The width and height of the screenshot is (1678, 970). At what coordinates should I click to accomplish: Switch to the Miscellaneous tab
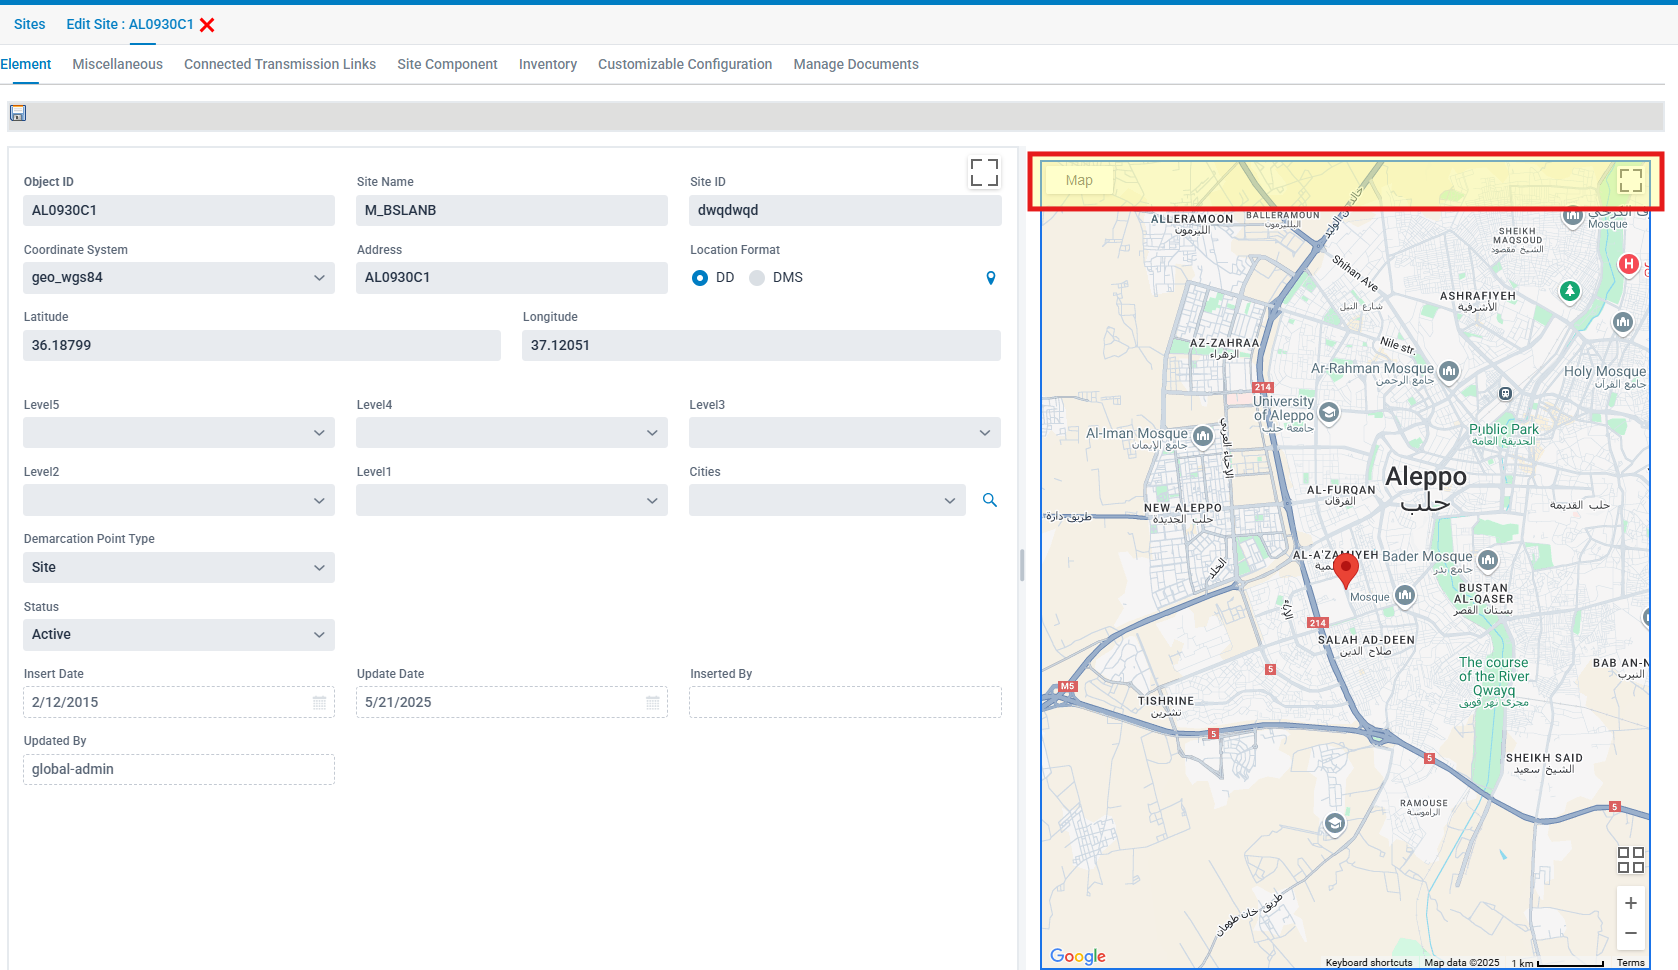point(117,64)
